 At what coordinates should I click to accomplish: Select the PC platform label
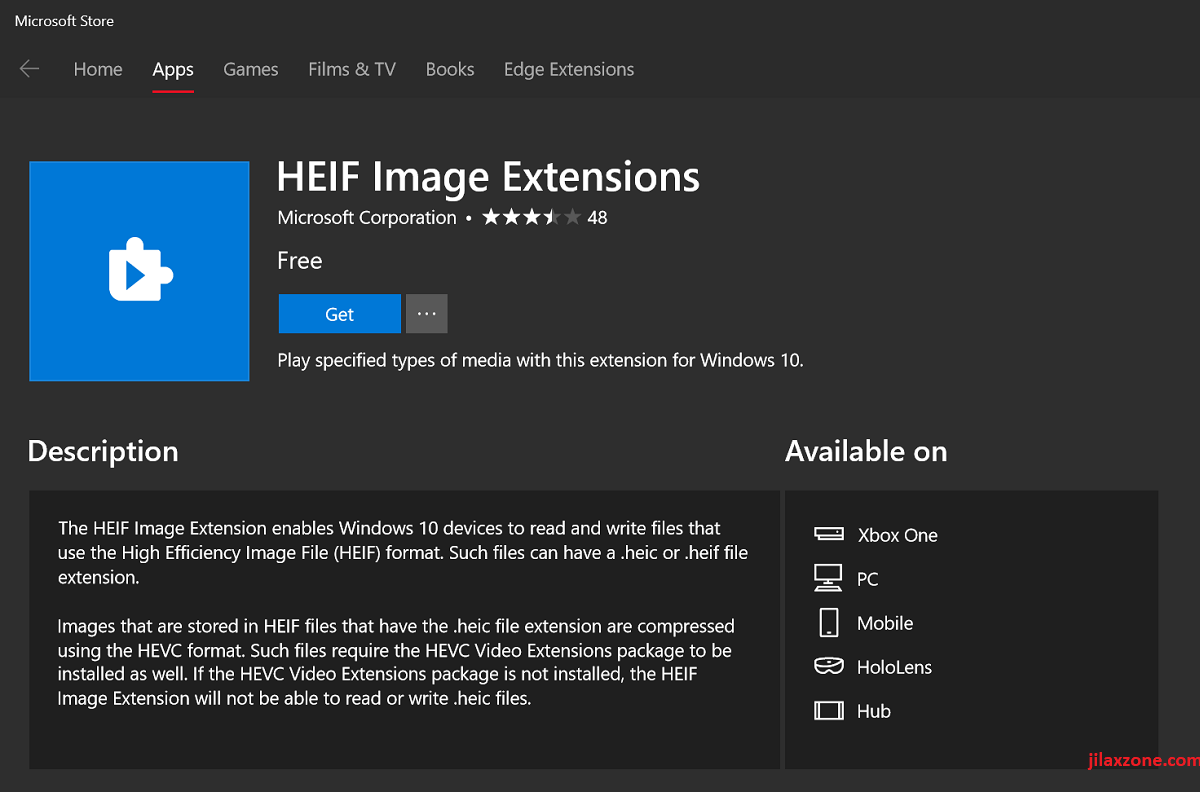[868, 579]
